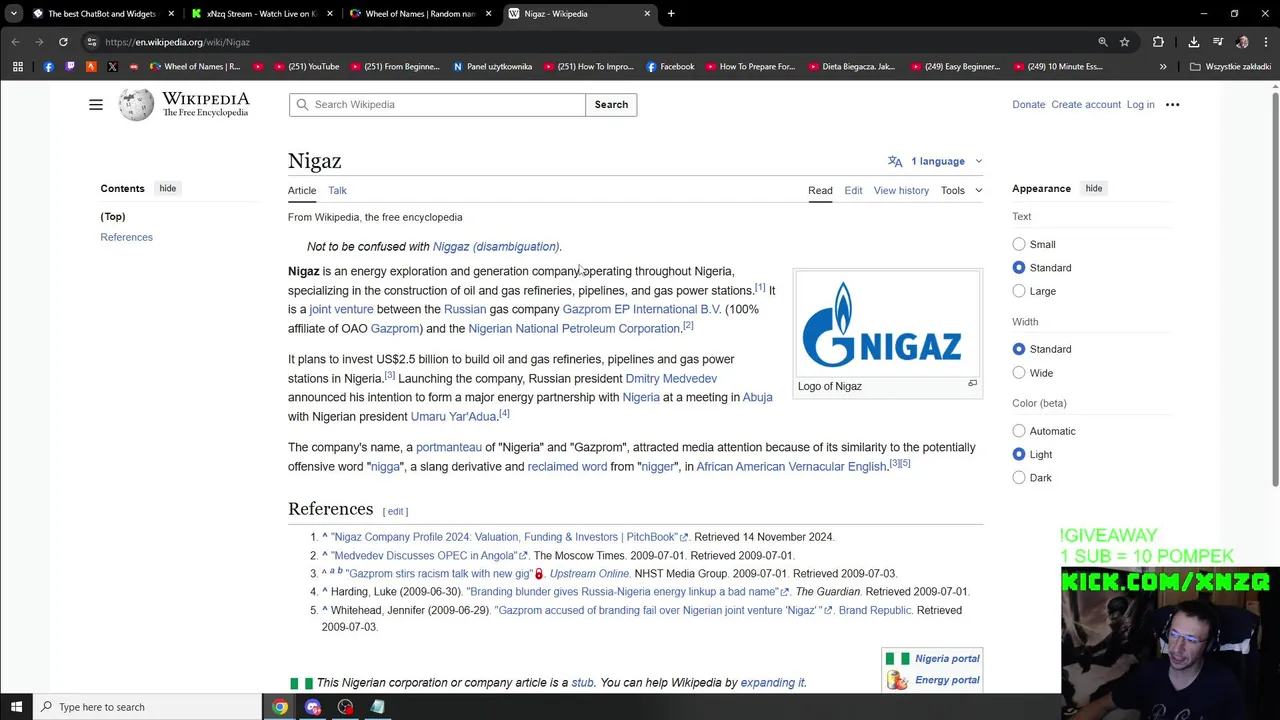Viewport: 1280px width, 720px height.
Task: Click the OBS taskbar icon
Action: point(346,707)
